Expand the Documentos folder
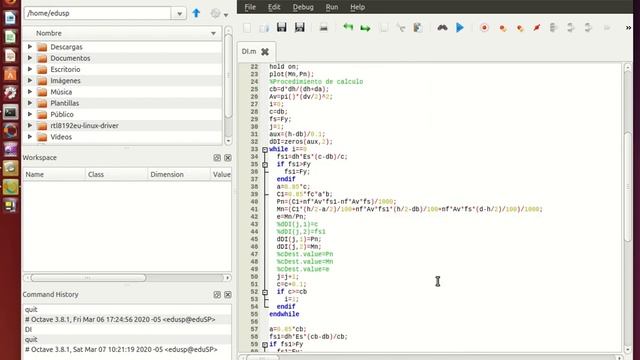 point(30,58)
